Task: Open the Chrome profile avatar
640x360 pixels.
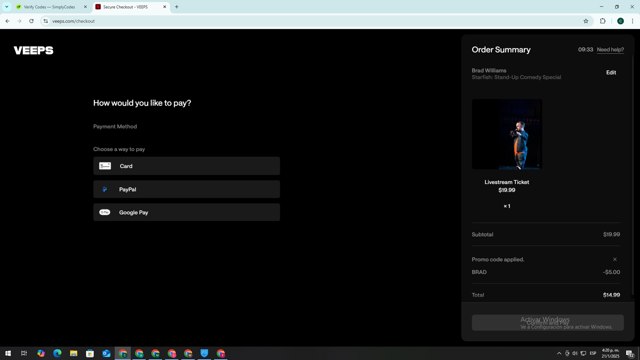Action: (620, 21)
